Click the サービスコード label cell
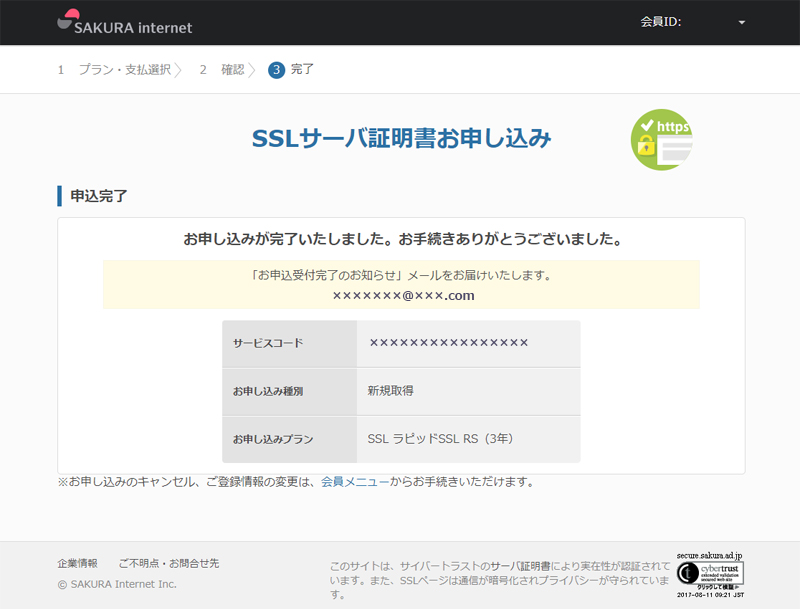The width and height of the screenshot is (800, 609). pyautogui.click(x=289, y=344)
